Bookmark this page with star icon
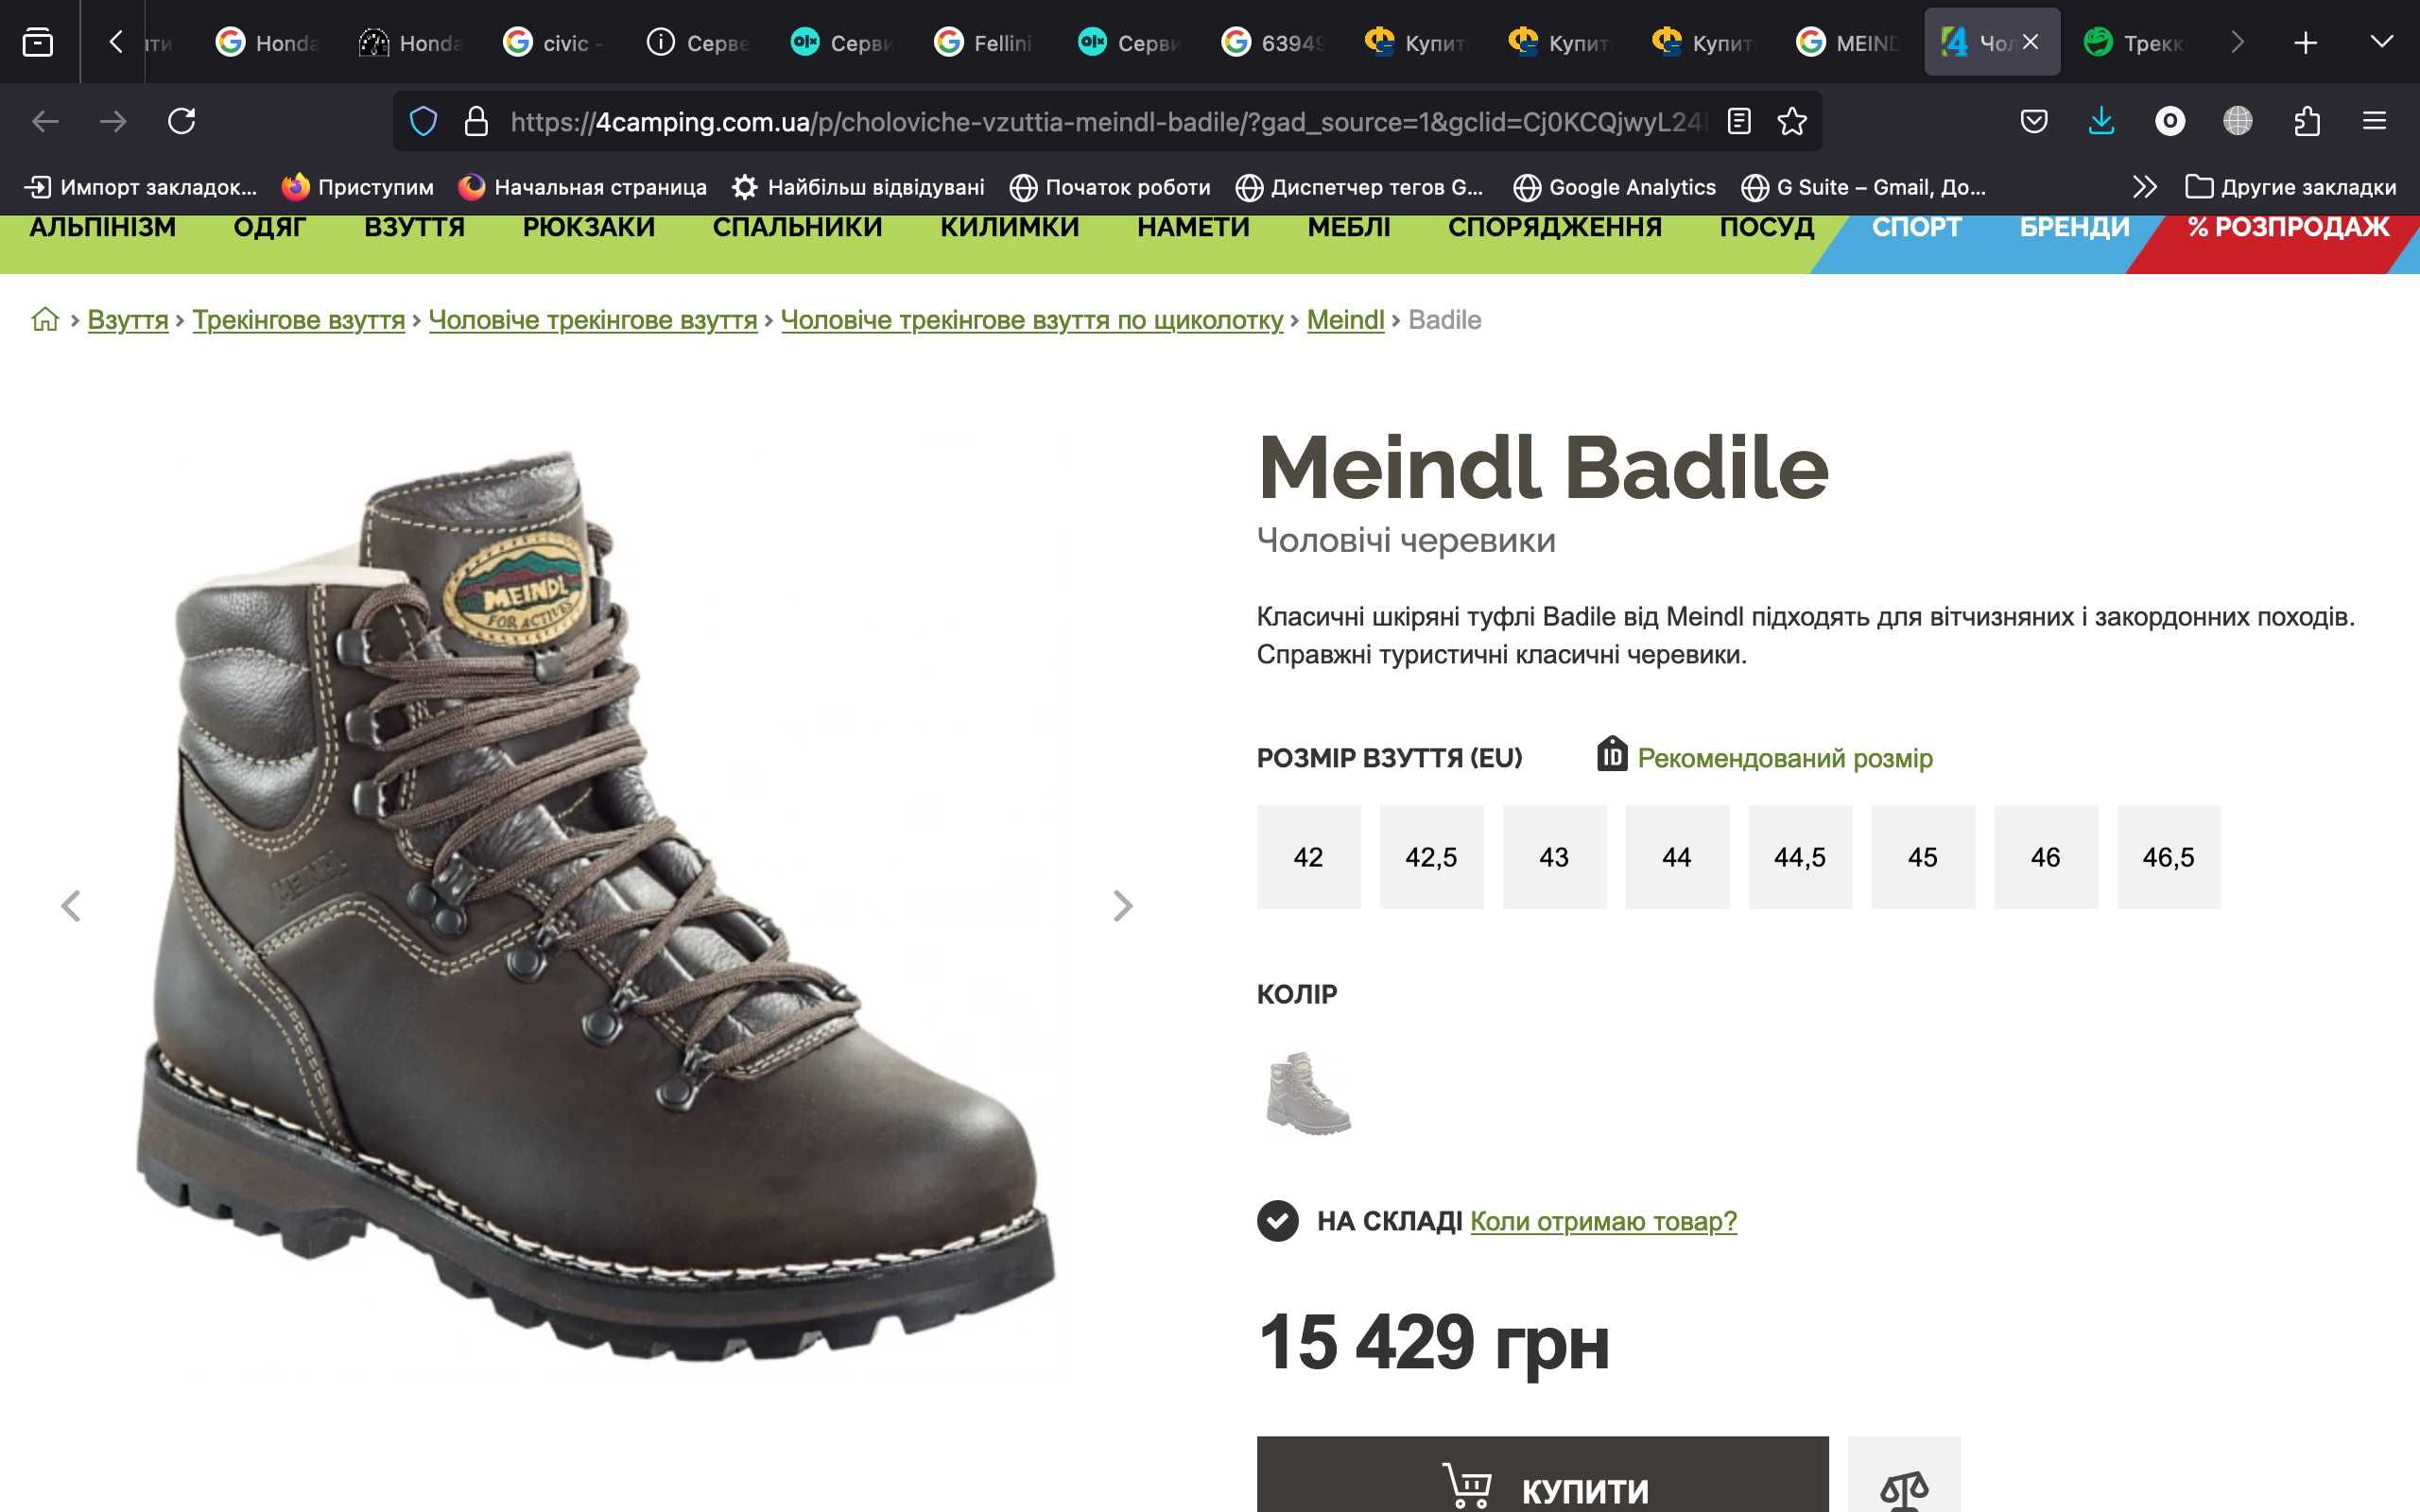 (x=1792, y=122)
